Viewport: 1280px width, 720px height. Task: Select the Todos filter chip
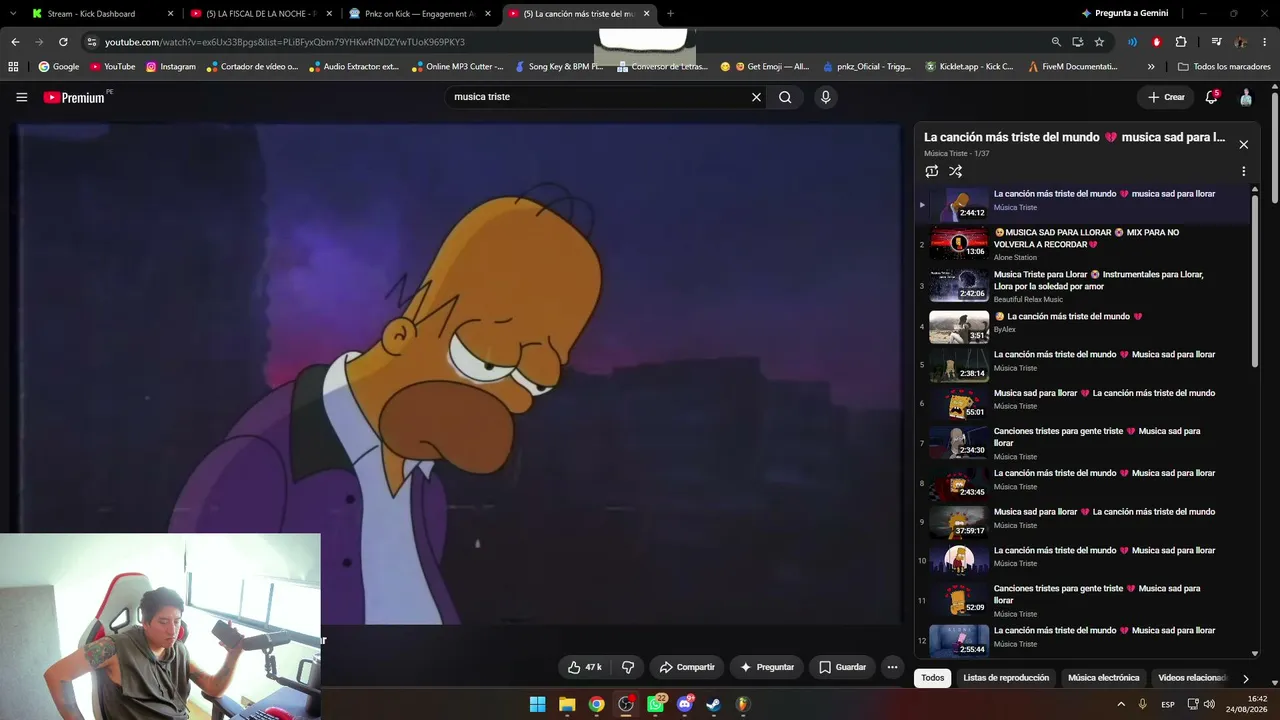933,678
